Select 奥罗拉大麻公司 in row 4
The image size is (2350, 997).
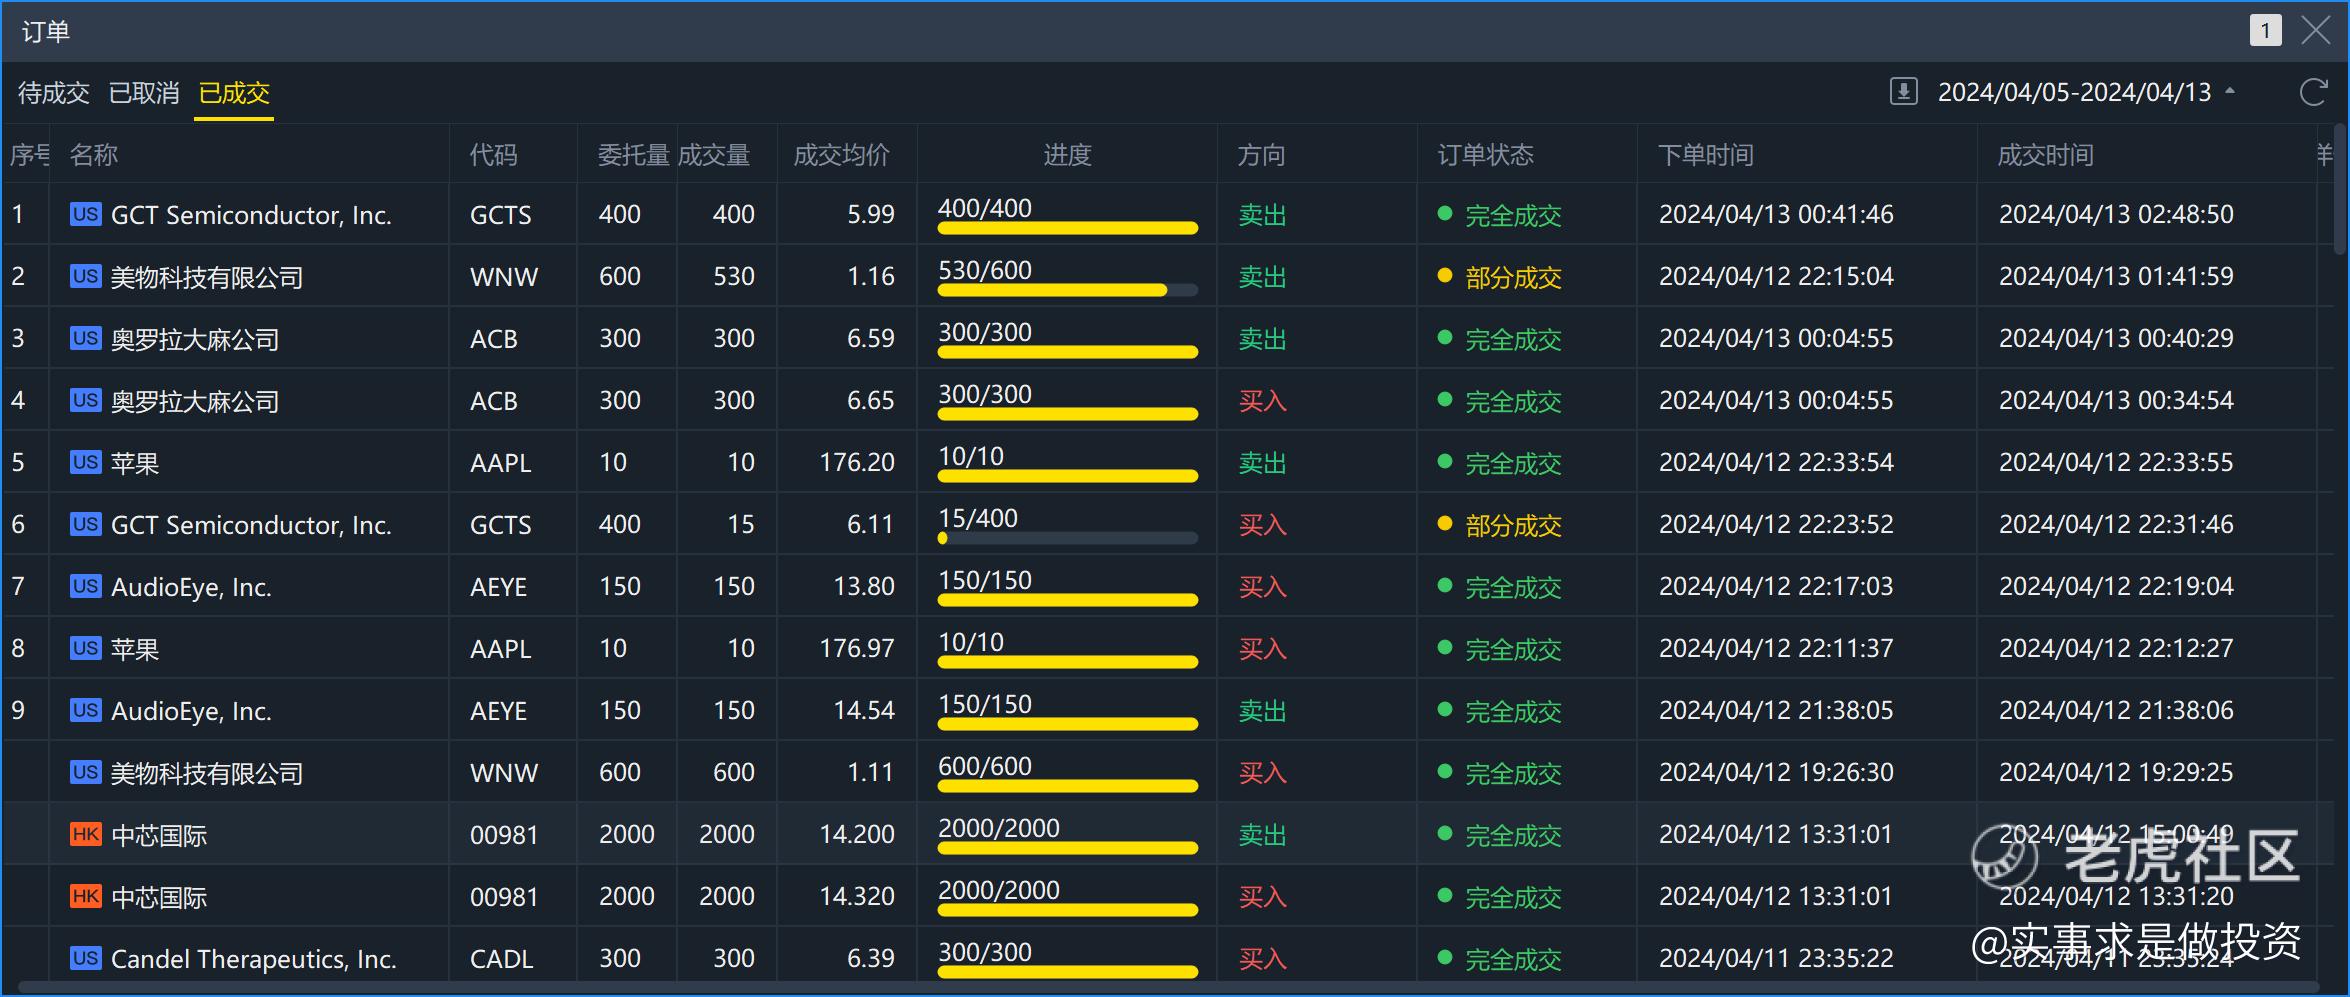pyautogui.click(x=195, y=401)
